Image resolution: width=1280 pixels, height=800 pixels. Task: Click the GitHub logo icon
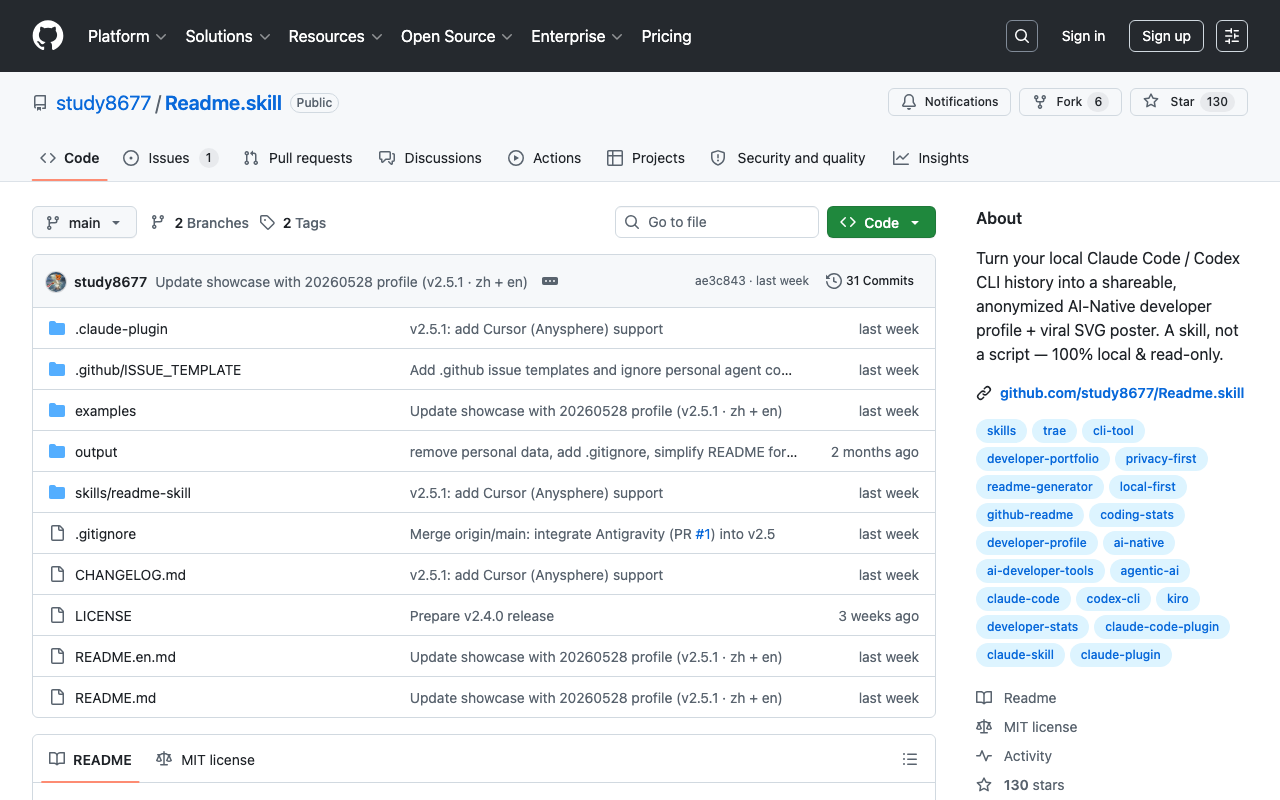point(48,36)
